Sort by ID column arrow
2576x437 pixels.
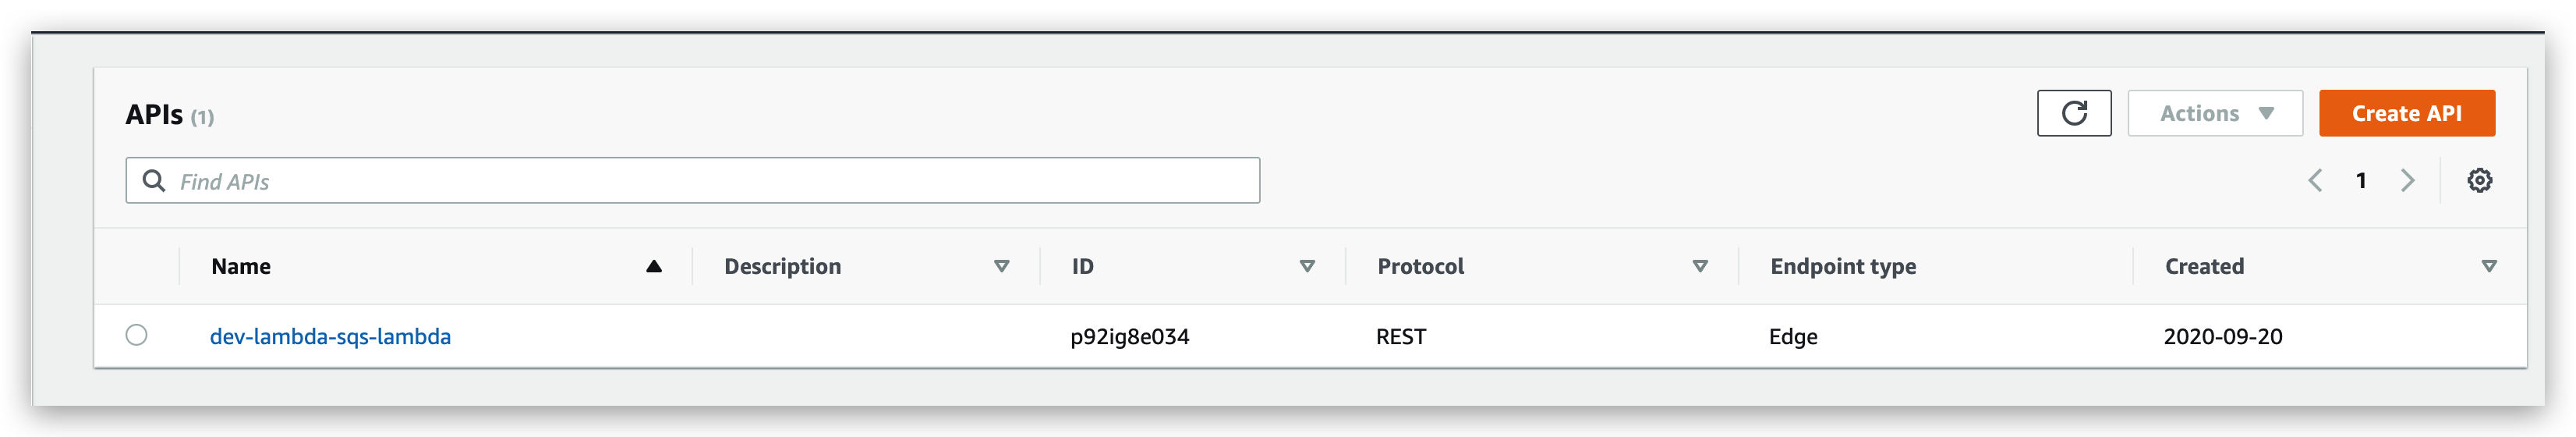coord(1307,266)
